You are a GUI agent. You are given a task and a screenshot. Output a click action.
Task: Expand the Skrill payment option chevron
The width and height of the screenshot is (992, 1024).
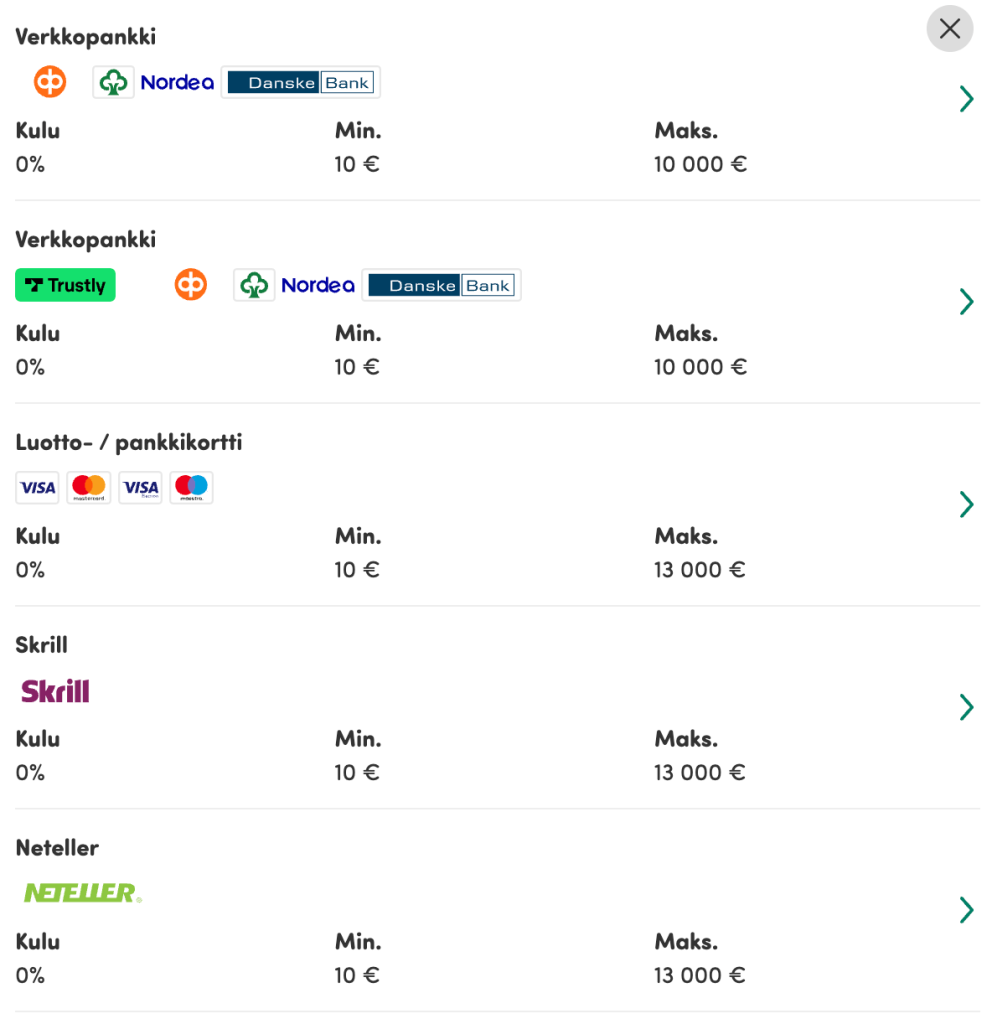967,707
